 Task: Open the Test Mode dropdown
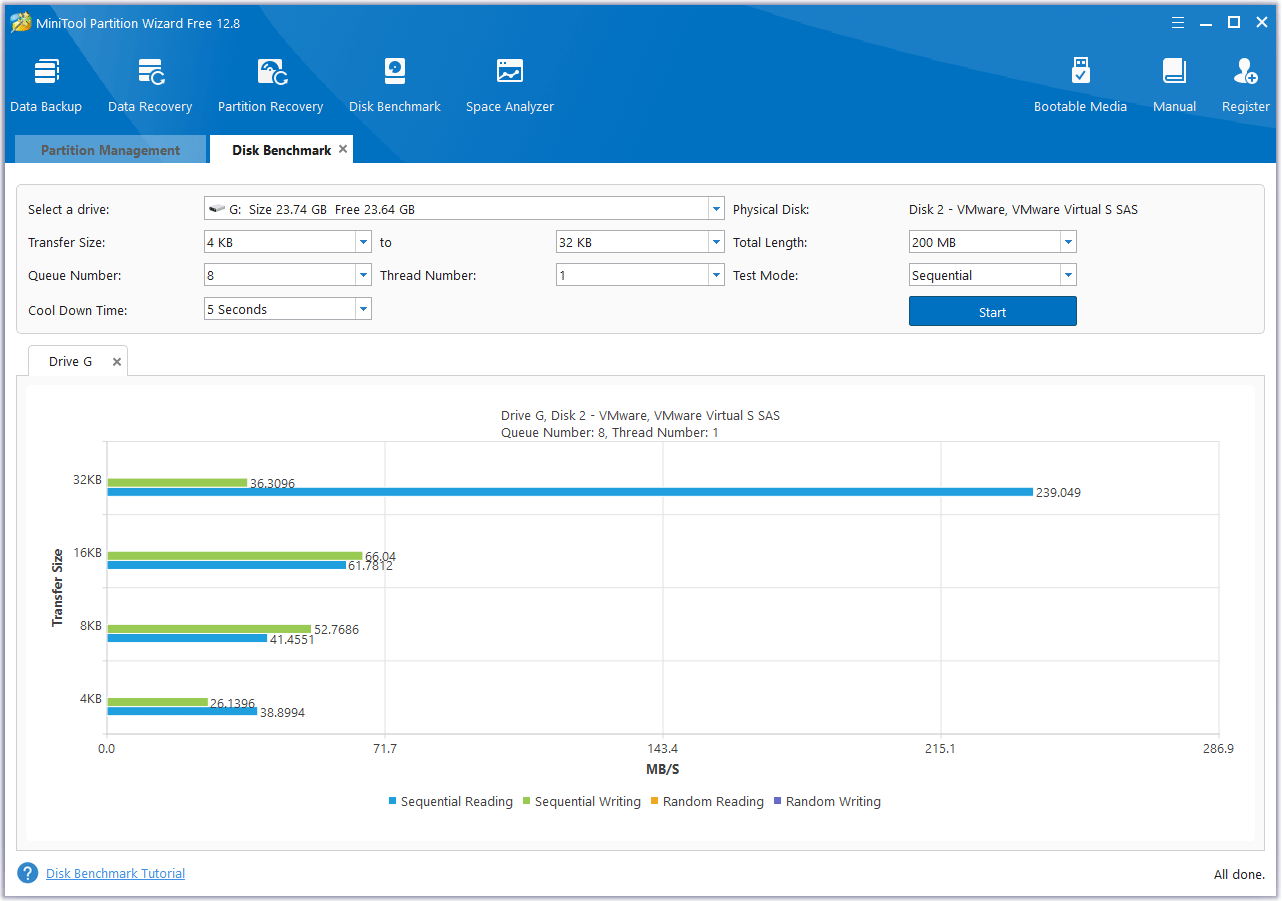1068,276
